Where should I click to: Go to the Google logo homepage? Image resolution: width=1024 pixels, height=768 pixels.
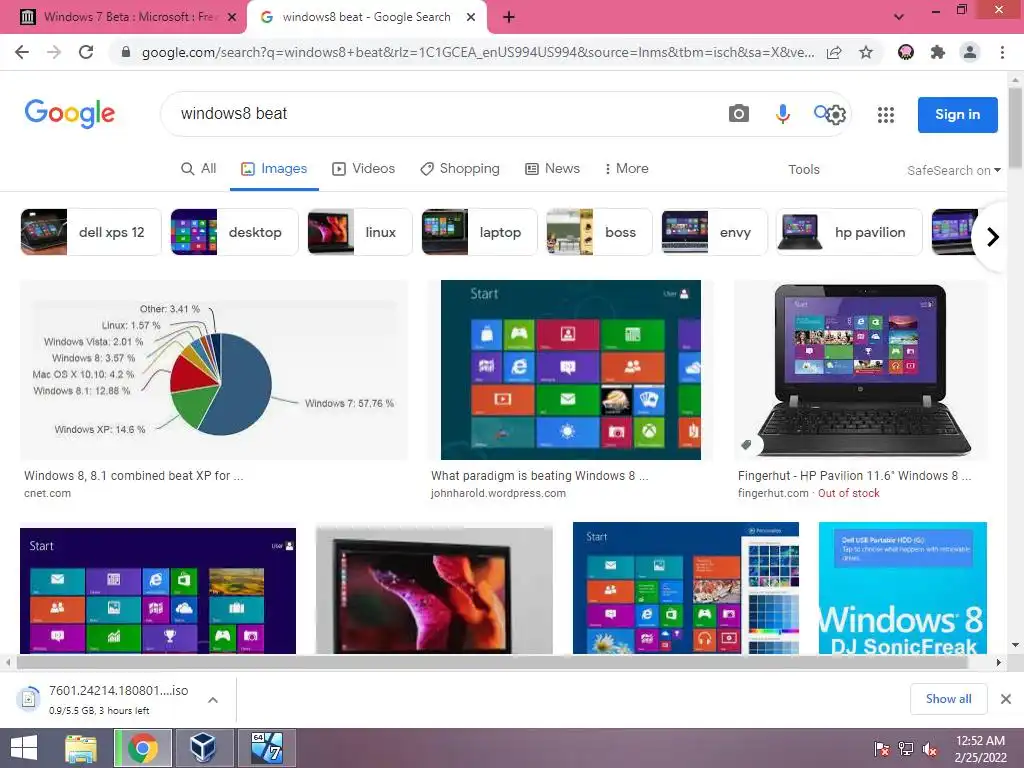[70, 114]
